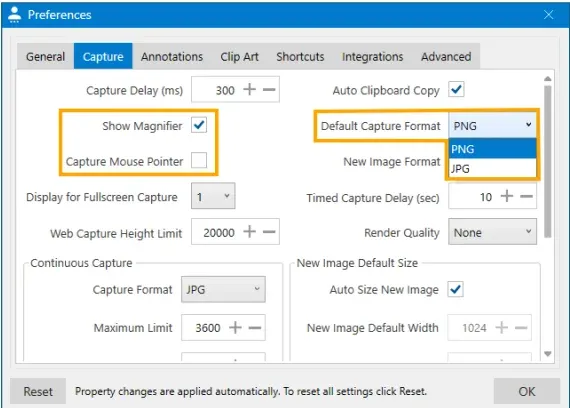Decrease Web Capture Height Limit minus icon
Screen dimensions: 570x408
click(269, 232)
